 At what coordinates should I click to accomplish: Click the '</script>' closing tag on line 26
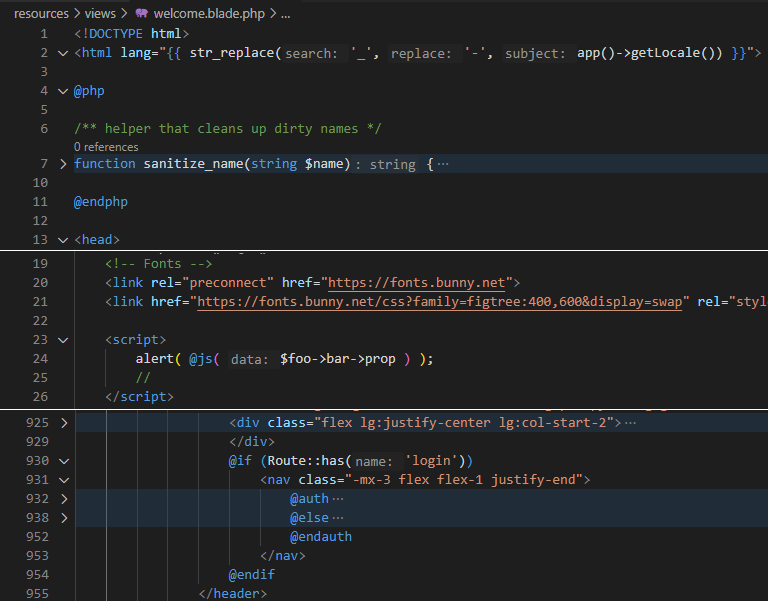click(x=139, y=397)
